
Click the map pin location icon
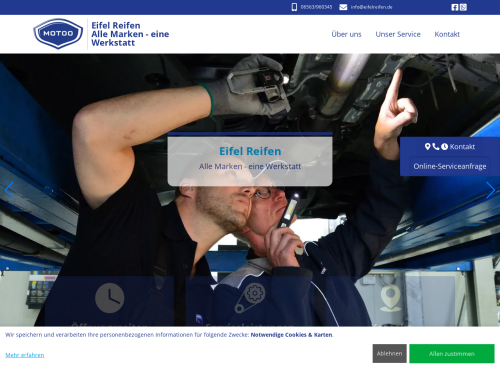click(391, 298)
